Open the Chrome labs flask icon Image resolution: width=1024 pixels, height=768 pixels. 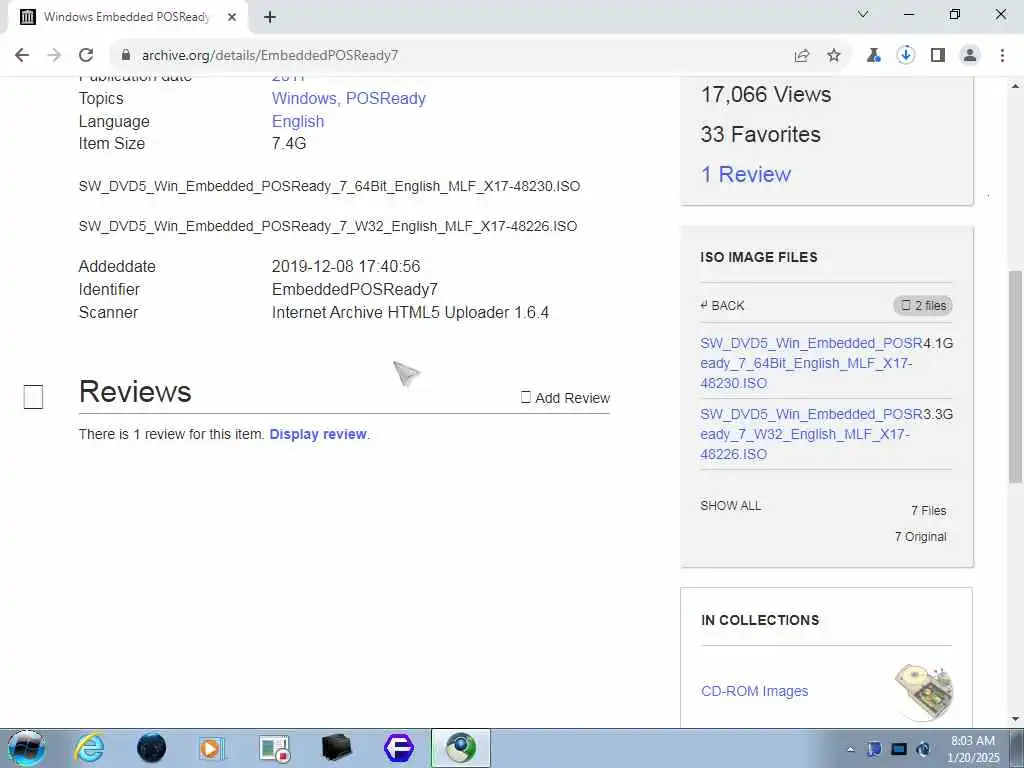(x=873, y=55)
